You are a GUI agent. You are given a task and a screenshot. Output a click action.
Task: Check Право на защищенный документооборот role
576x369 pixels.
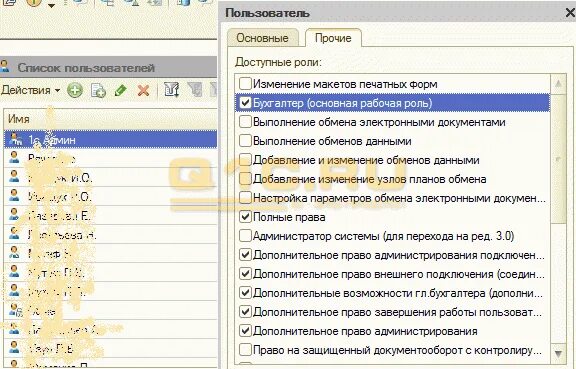245,350
